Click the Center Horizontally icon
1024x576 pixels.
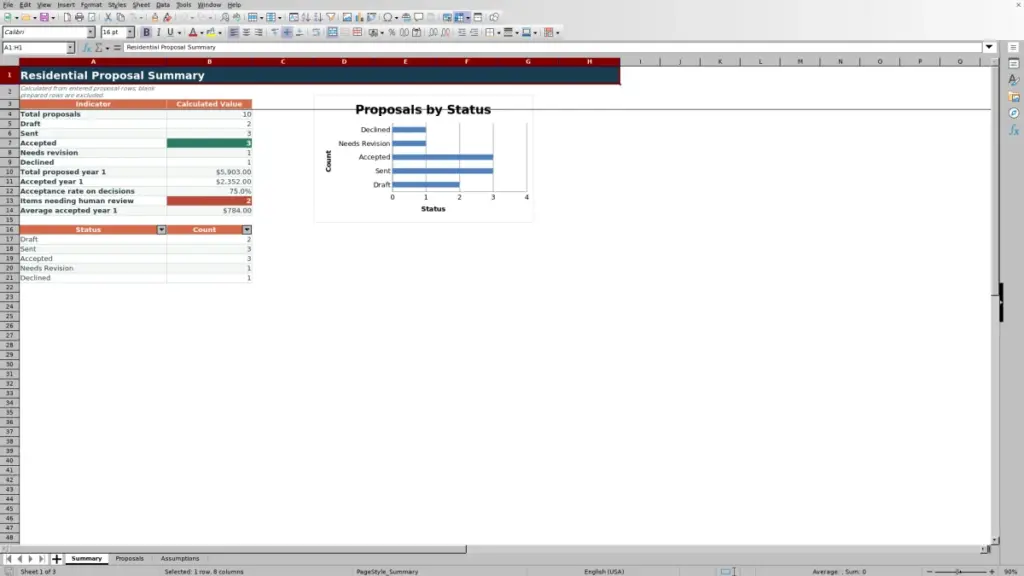click(x=246, y=32)
